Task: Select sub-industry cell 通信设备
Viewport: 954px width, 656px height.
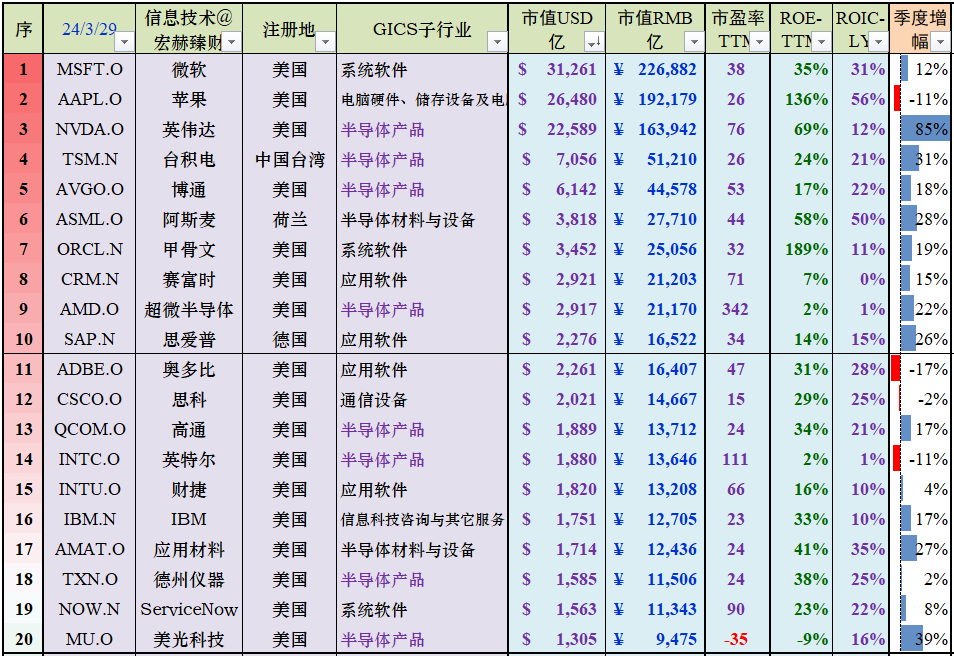Action: [422, 399]
